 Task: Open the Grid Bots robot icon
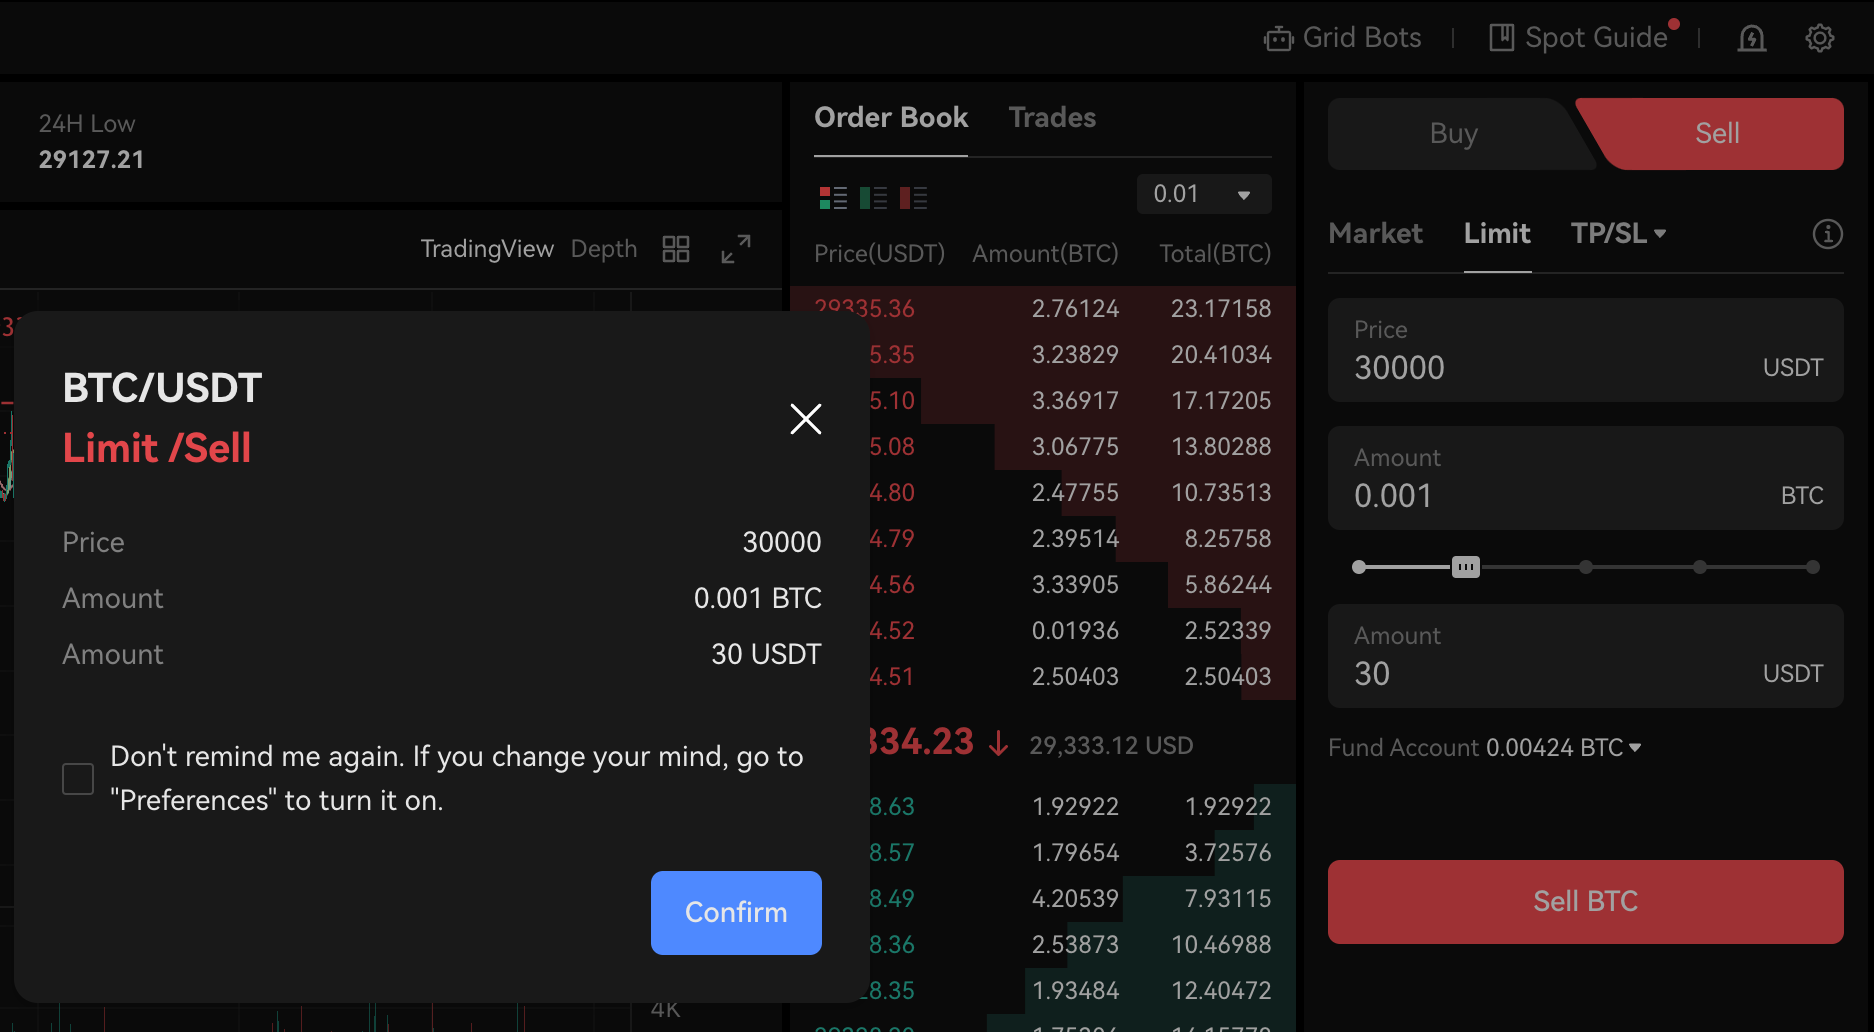click(x=1278, y=38)
